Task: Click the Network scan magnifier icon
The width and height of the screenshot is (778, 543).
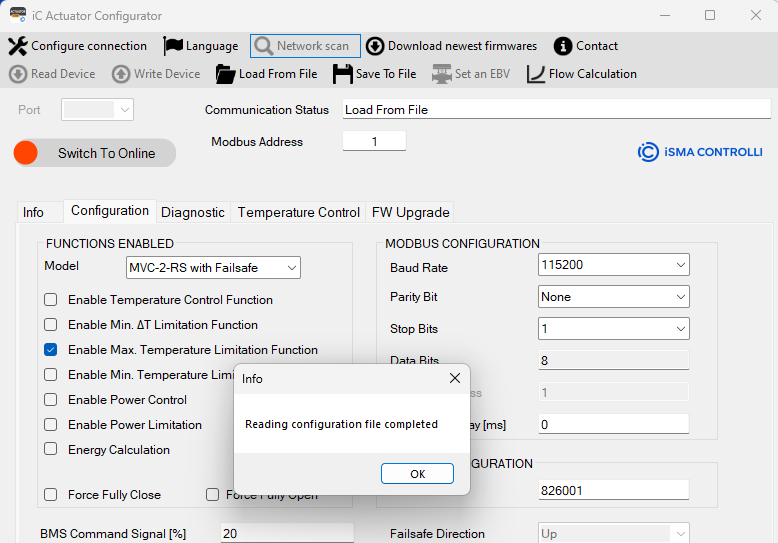Action: tap(263, 46)
